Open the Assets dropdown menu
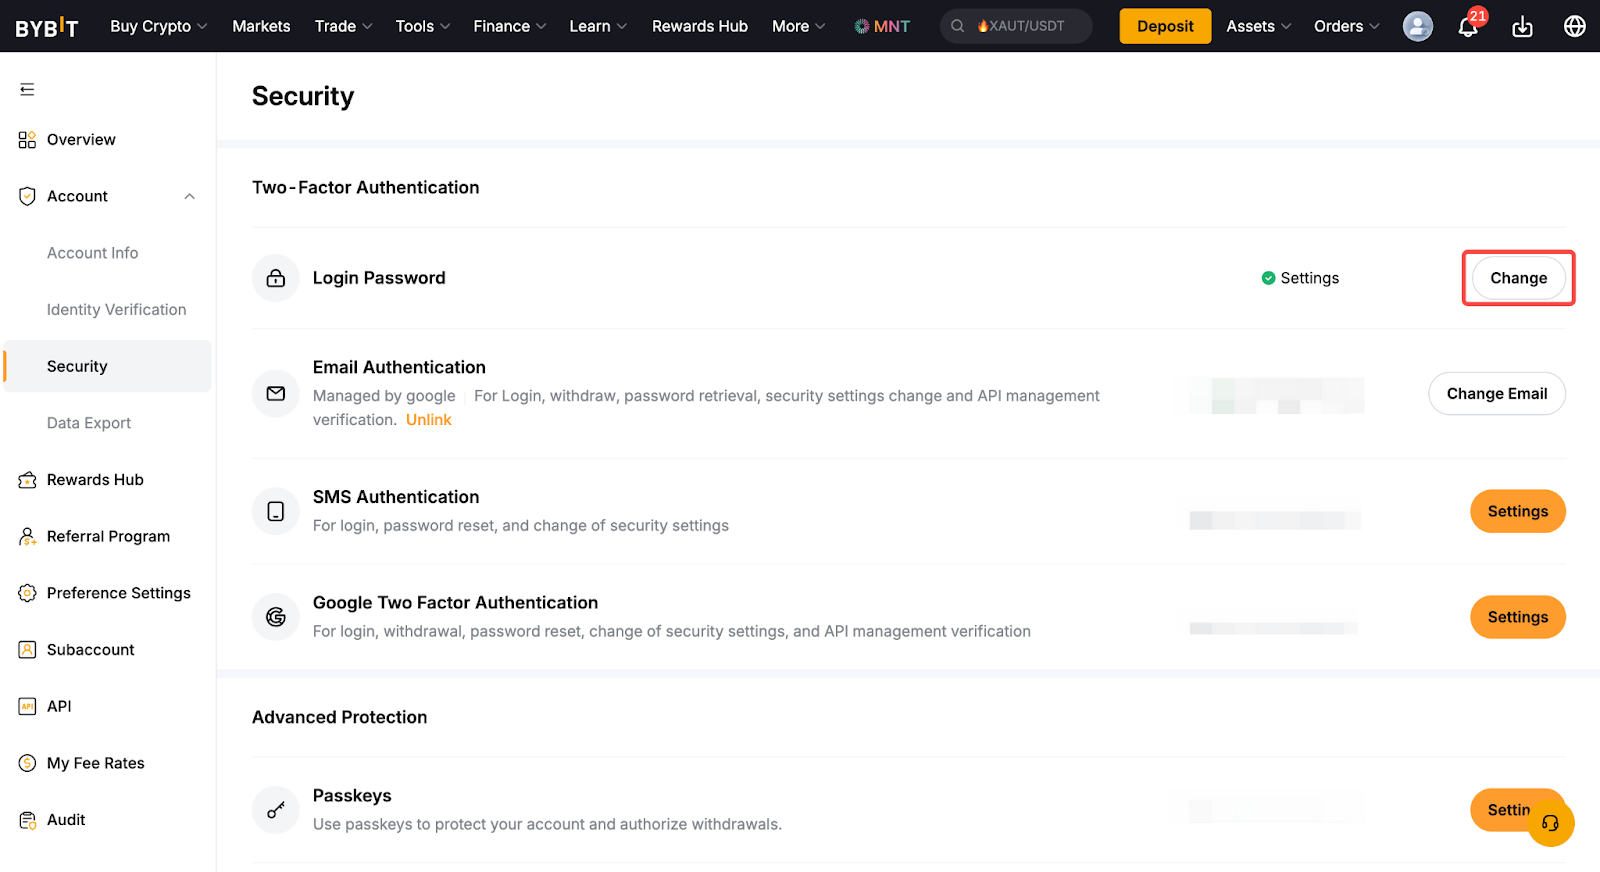Viewport: 1600px width, 872px height. coord(1258,27)
